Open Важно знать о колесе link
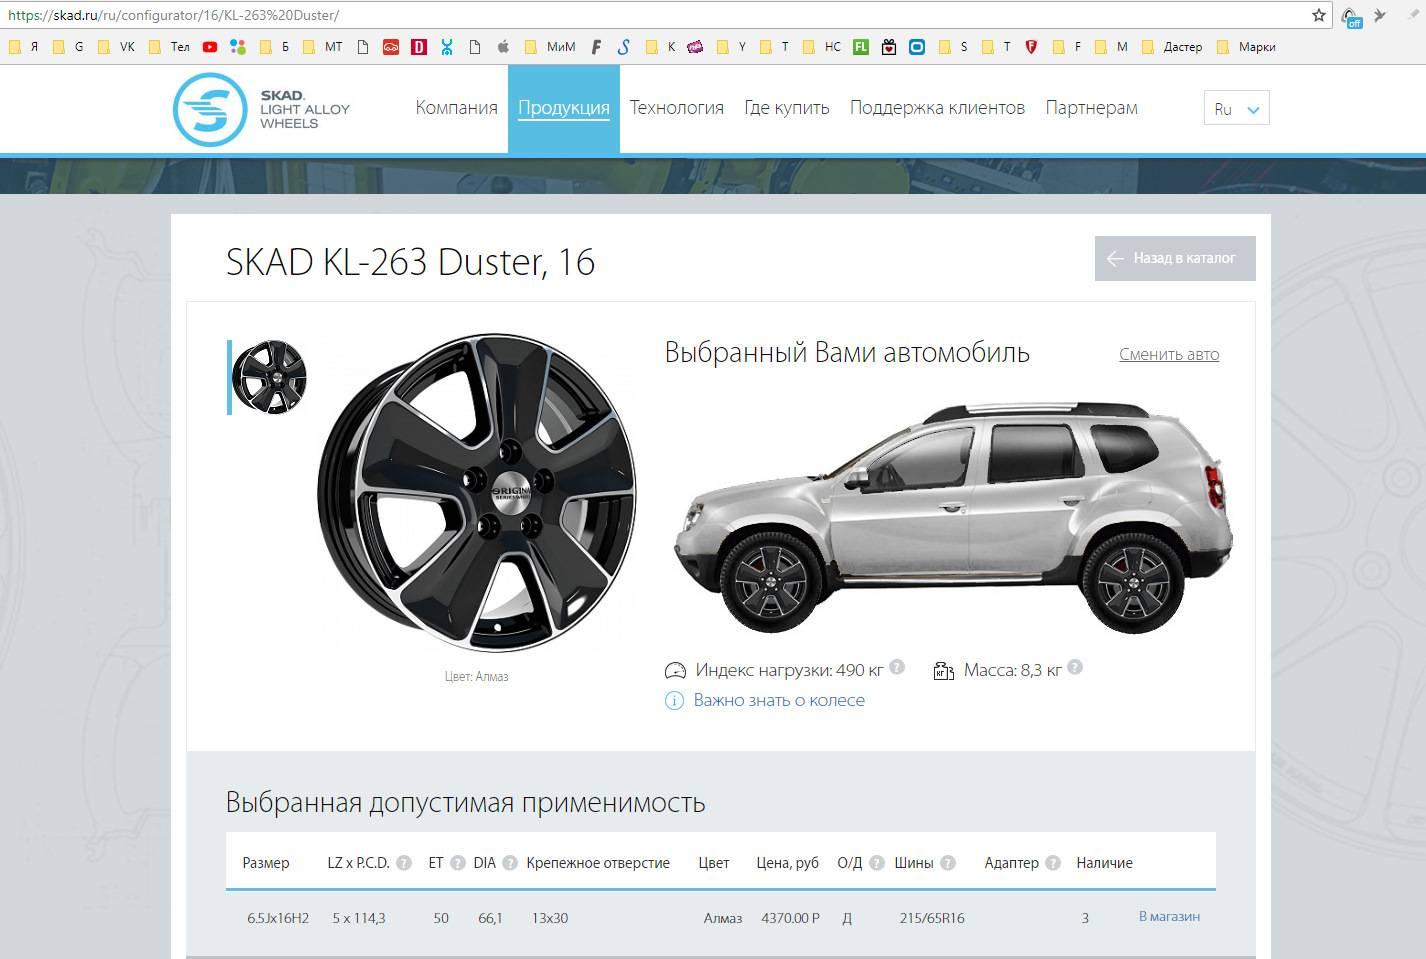The image size is (1426, 959). point(778,700)
